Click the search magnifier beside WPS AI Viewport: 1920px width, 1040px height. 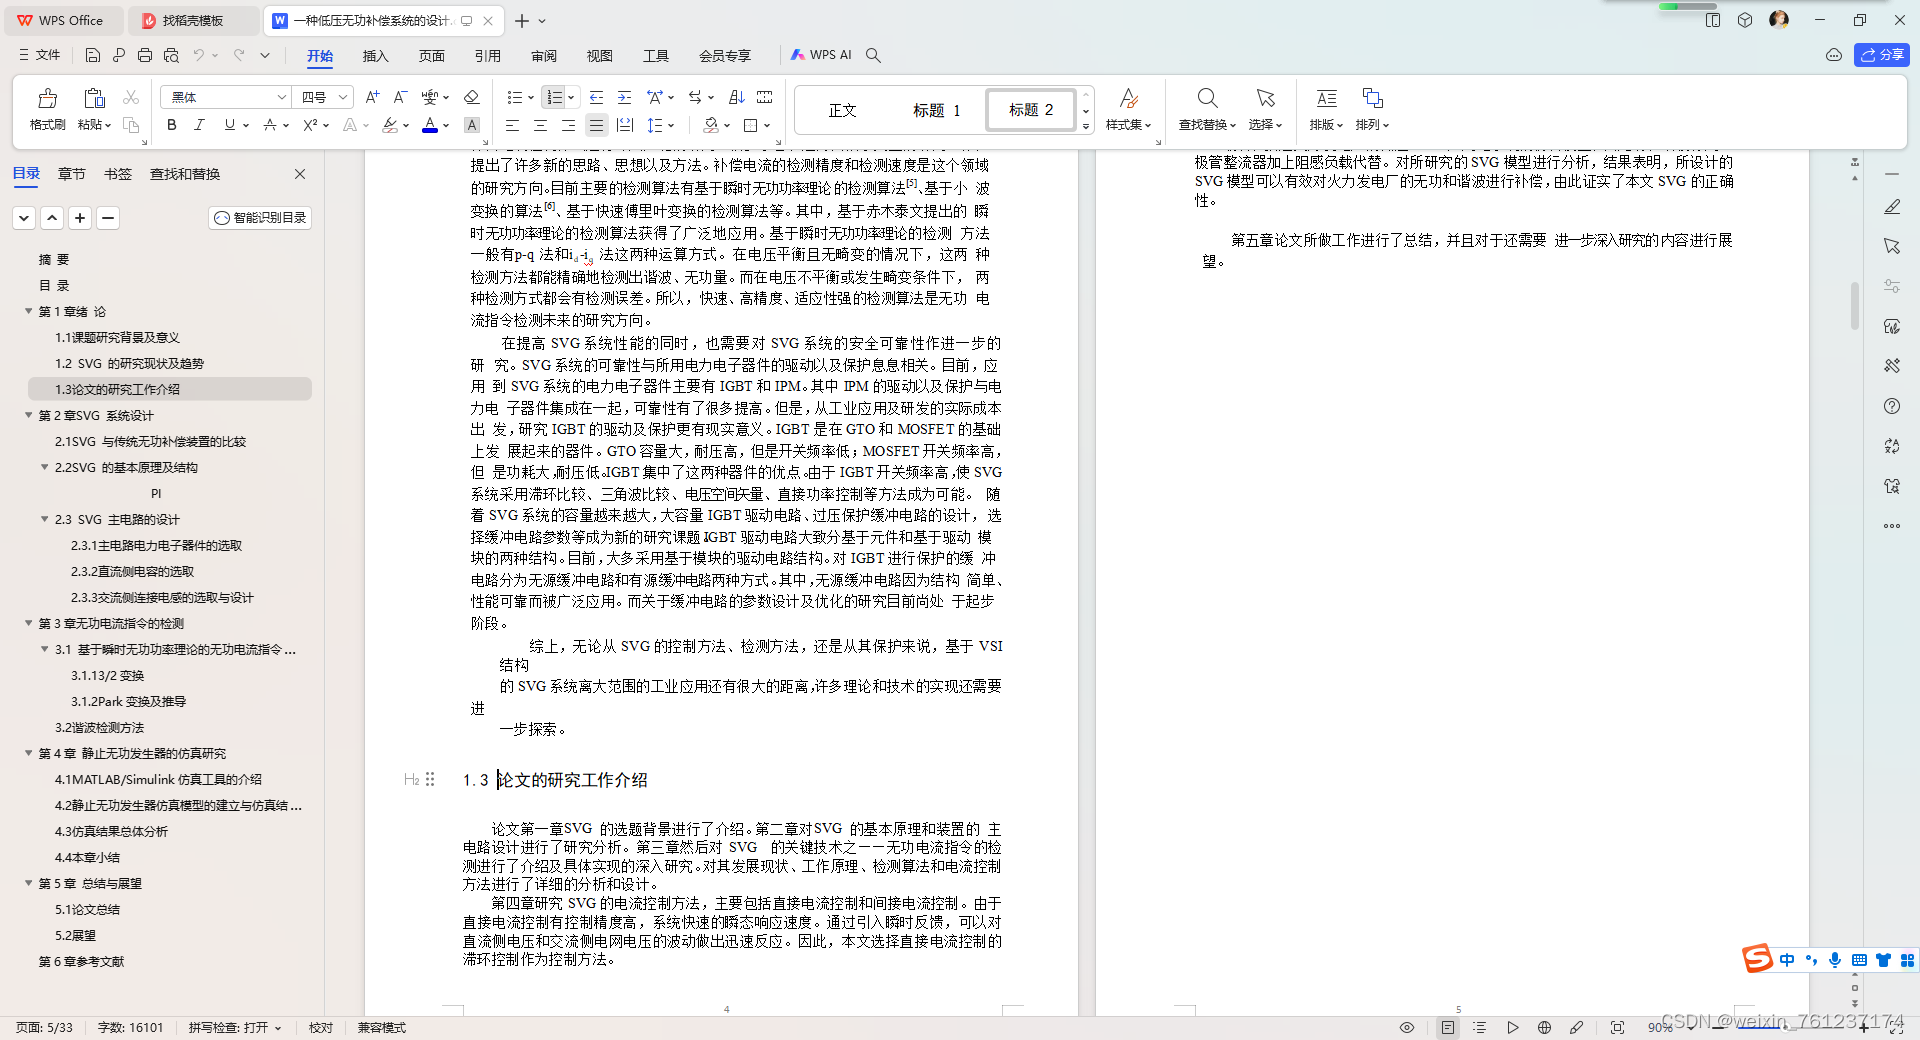873,55
